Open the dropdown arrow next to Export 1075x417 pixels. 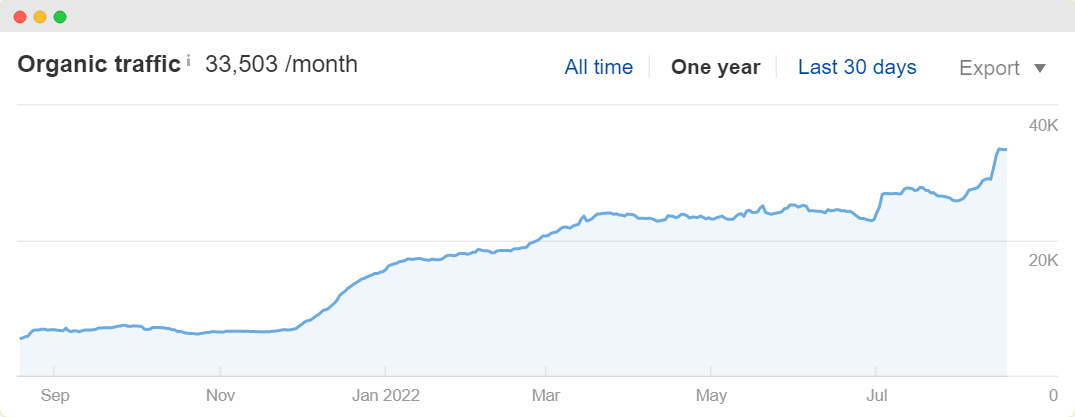click(x=1039, y=69)
